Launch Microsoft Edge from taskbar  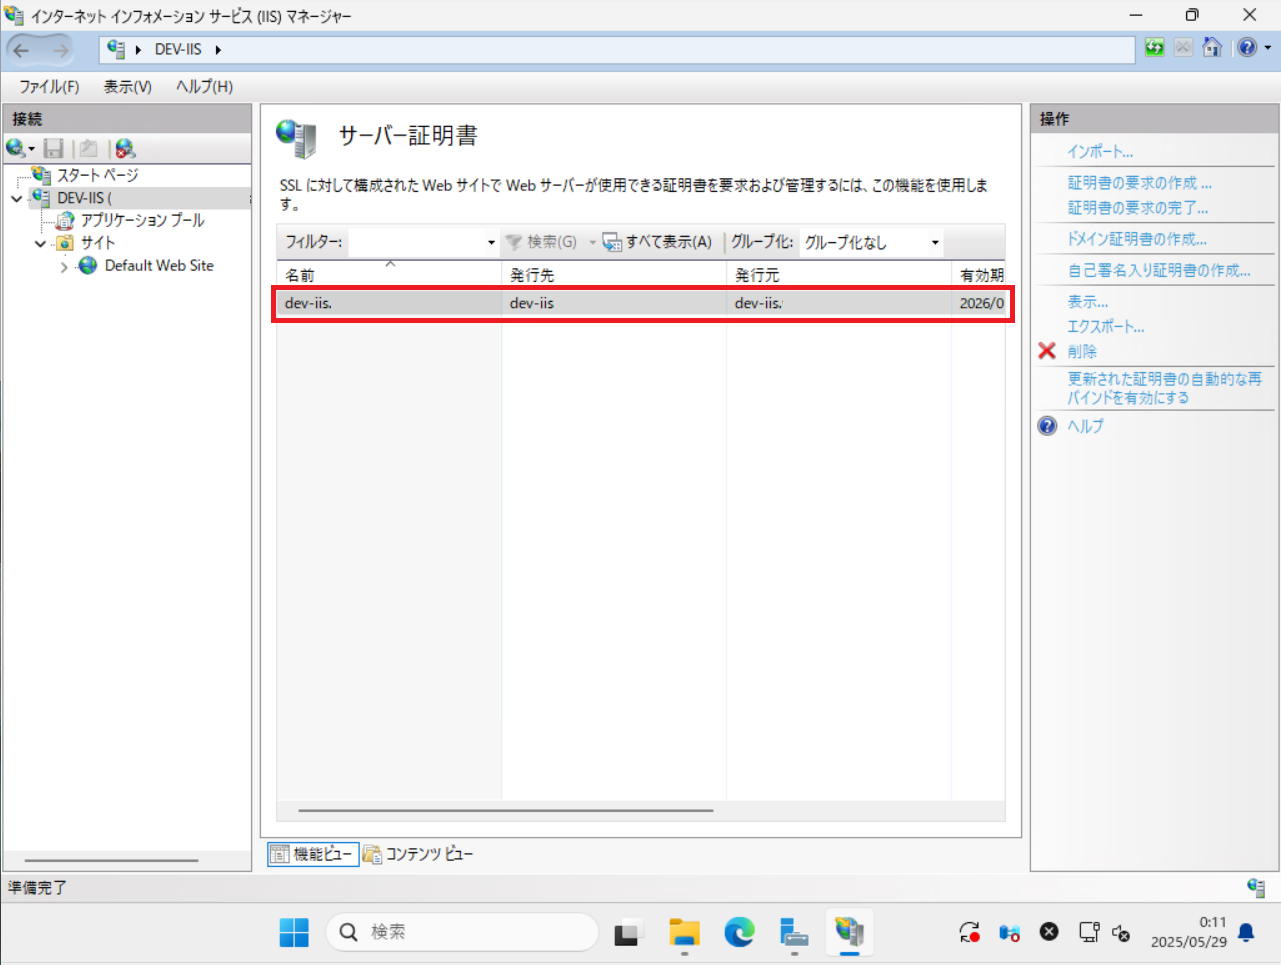(739, 932)
